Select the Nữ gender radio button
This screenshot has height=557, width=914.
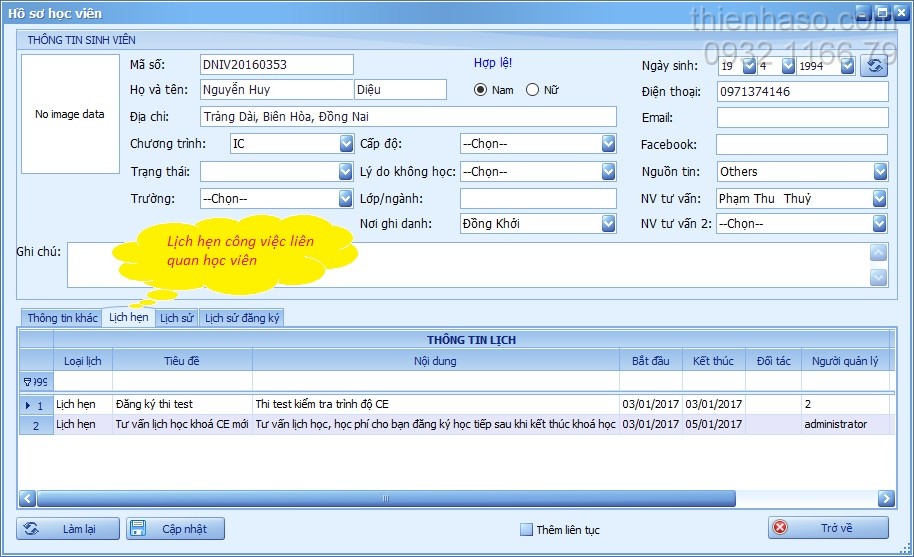point(532,90)
